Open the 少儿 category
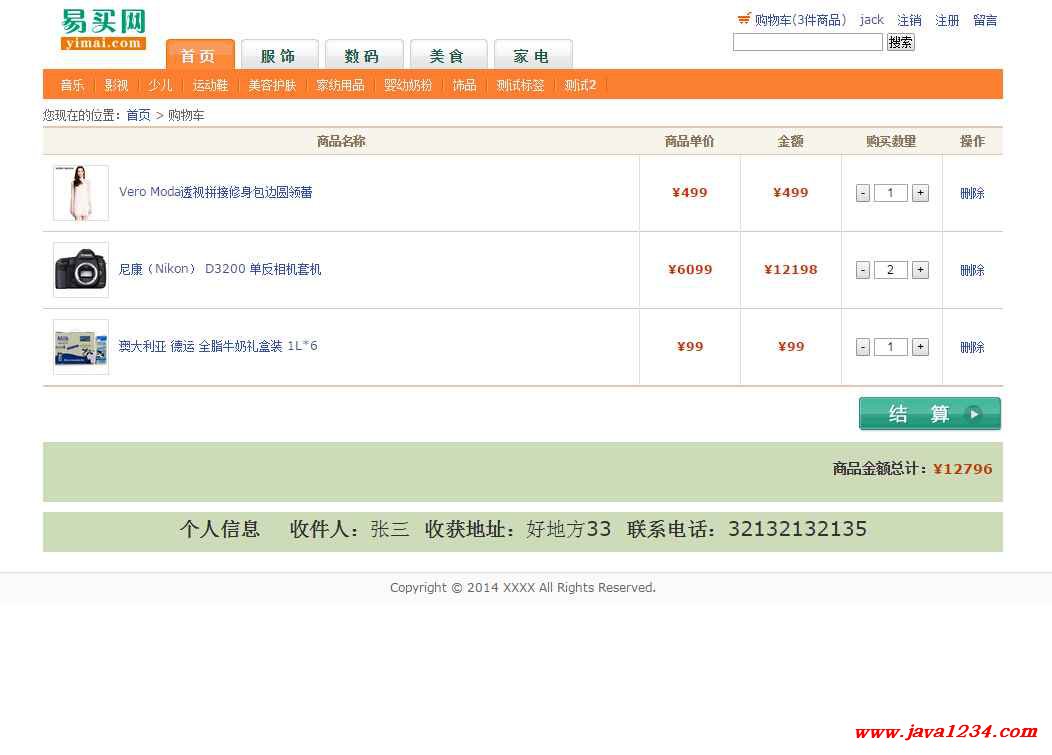 pyautogui.click(x=160, y=85)
